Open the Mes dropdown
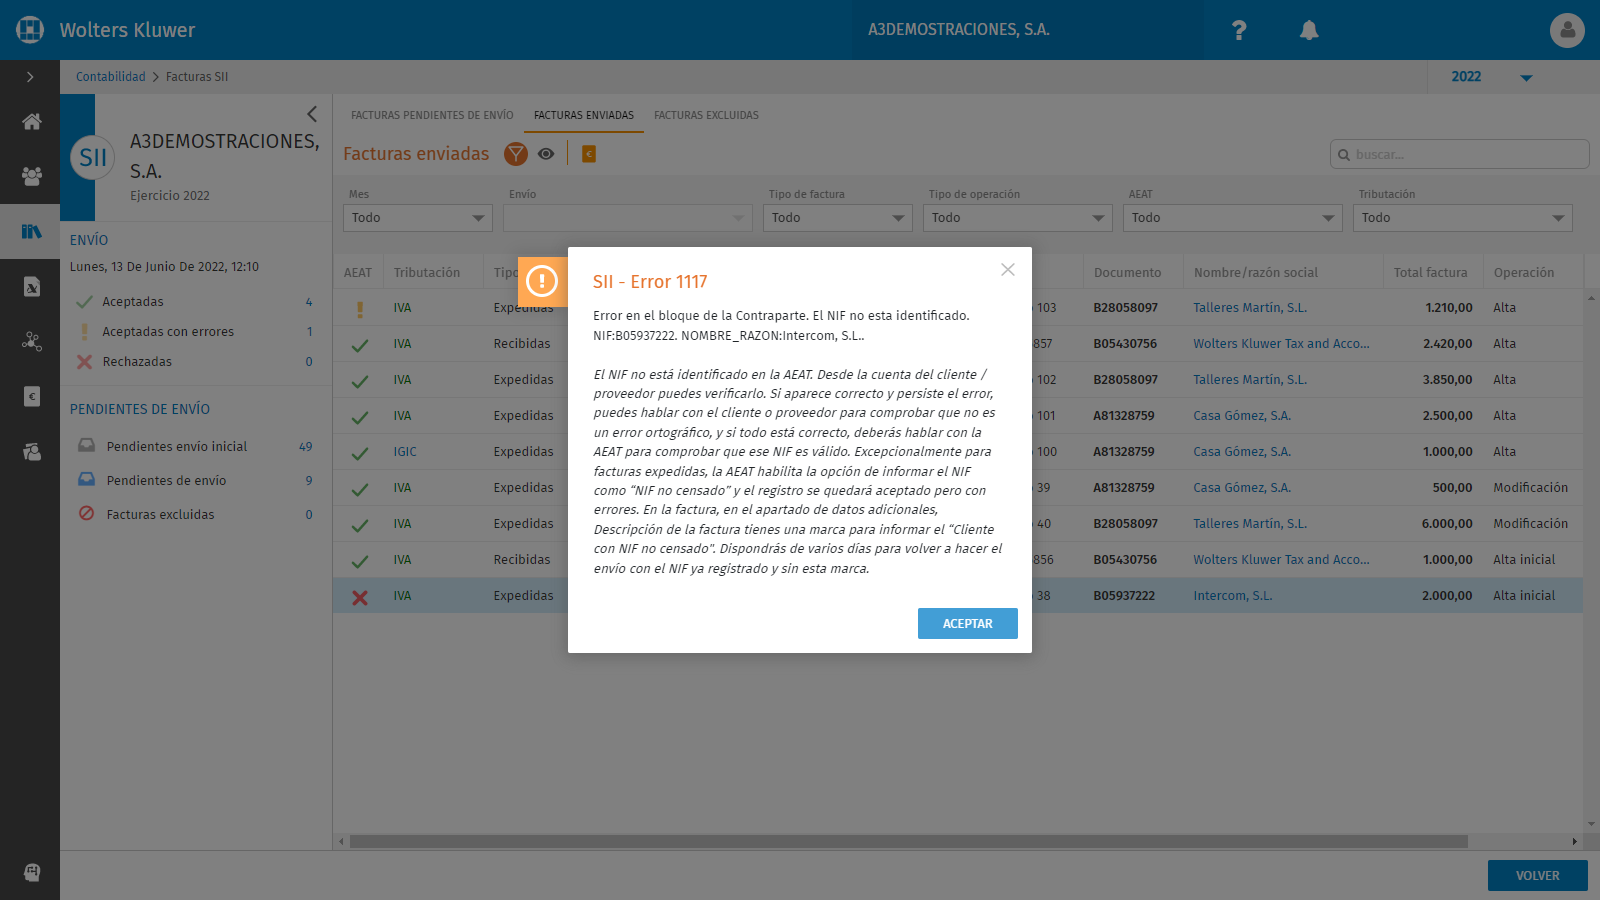This screenshot has height=900, width=1600. [418, 218]
